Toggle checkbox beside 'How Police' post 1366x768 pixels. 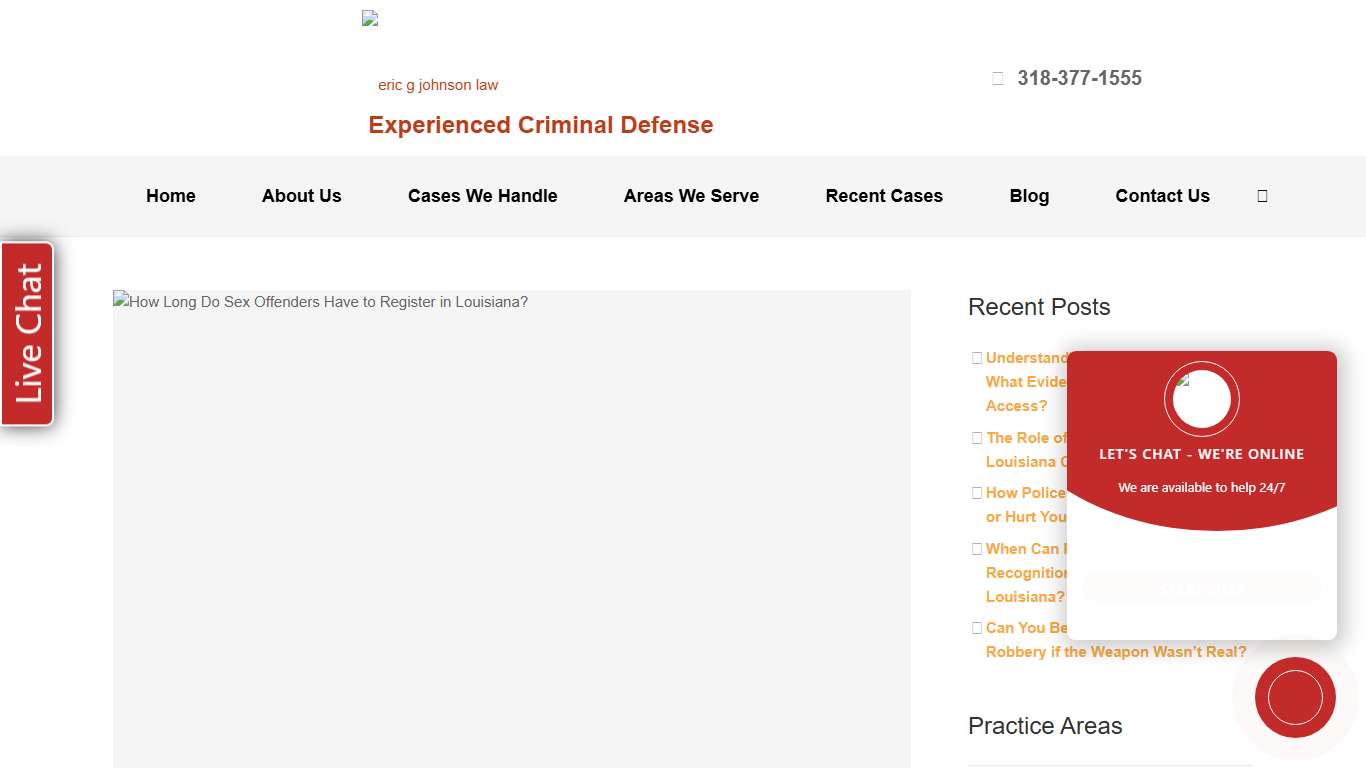(x=977, y=492)
